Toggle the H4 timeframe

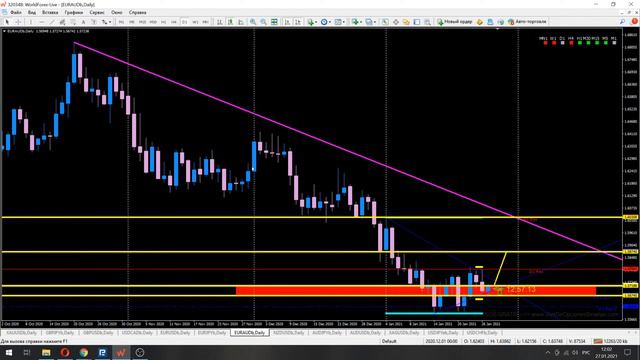[x=174, y=22]
